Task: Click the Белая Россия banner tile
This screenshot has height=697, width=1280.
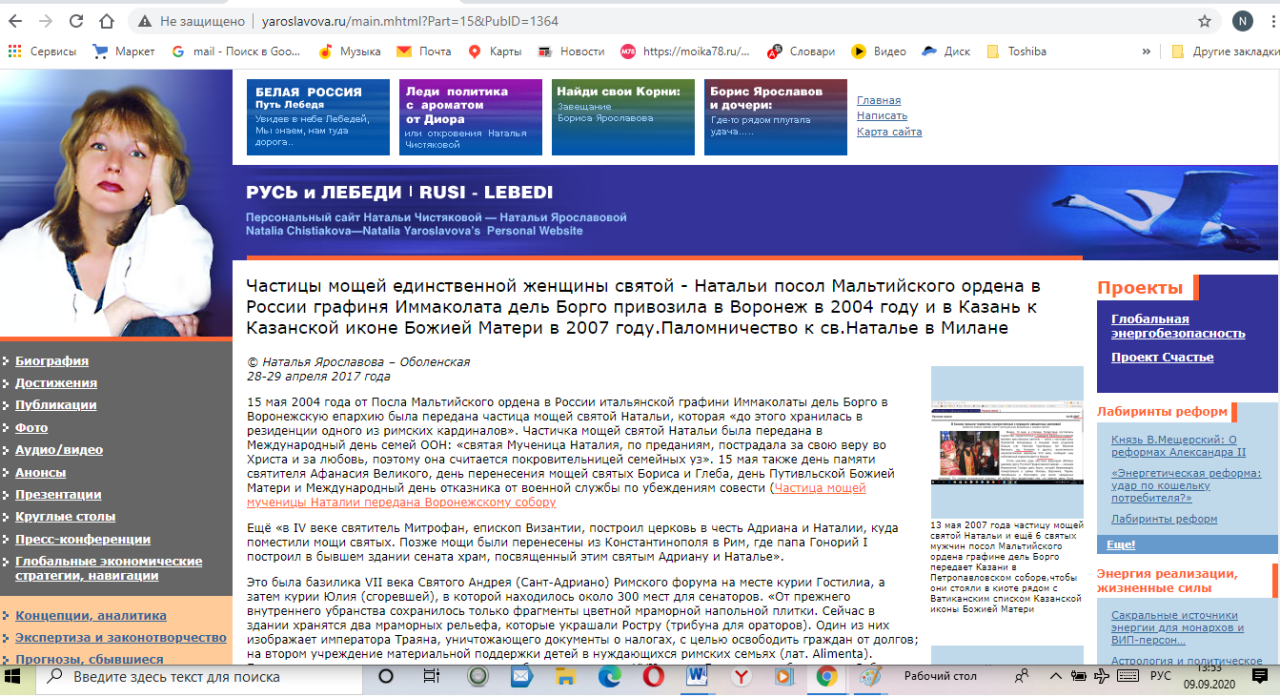Action: (x=318, y=117)
